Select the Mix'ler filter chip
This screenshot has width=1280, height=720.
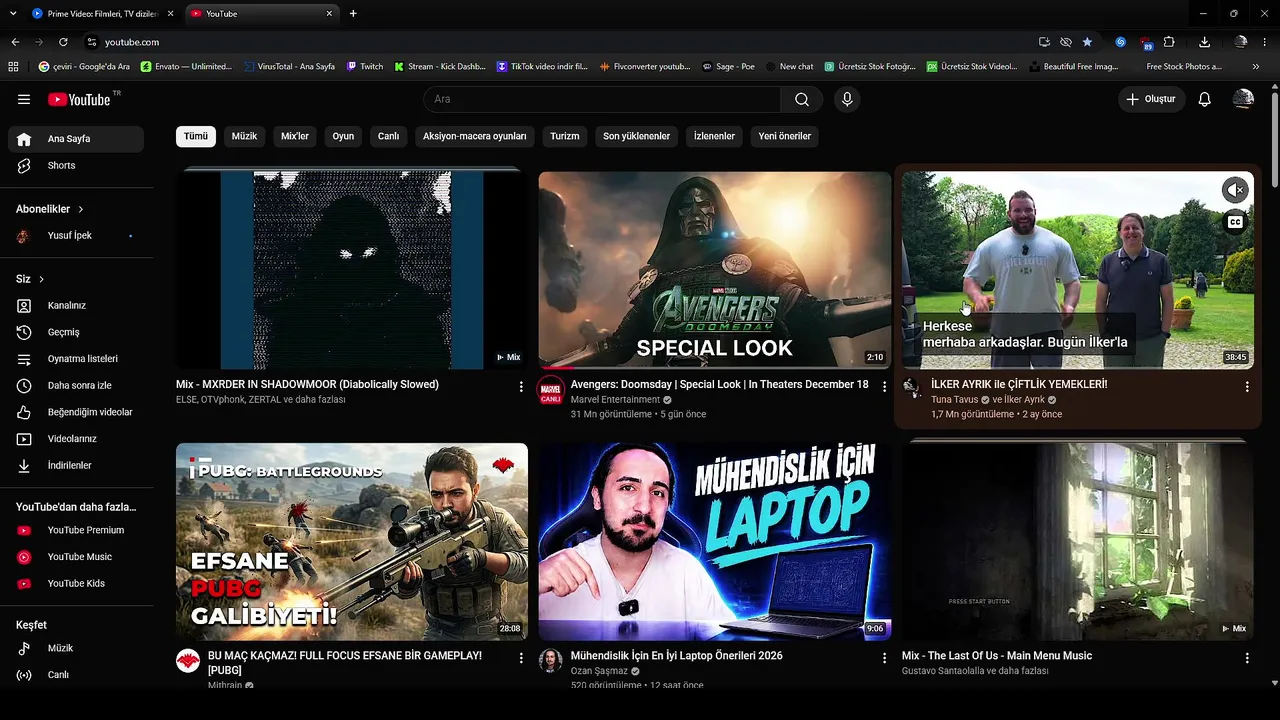click(x=295, y=136)
